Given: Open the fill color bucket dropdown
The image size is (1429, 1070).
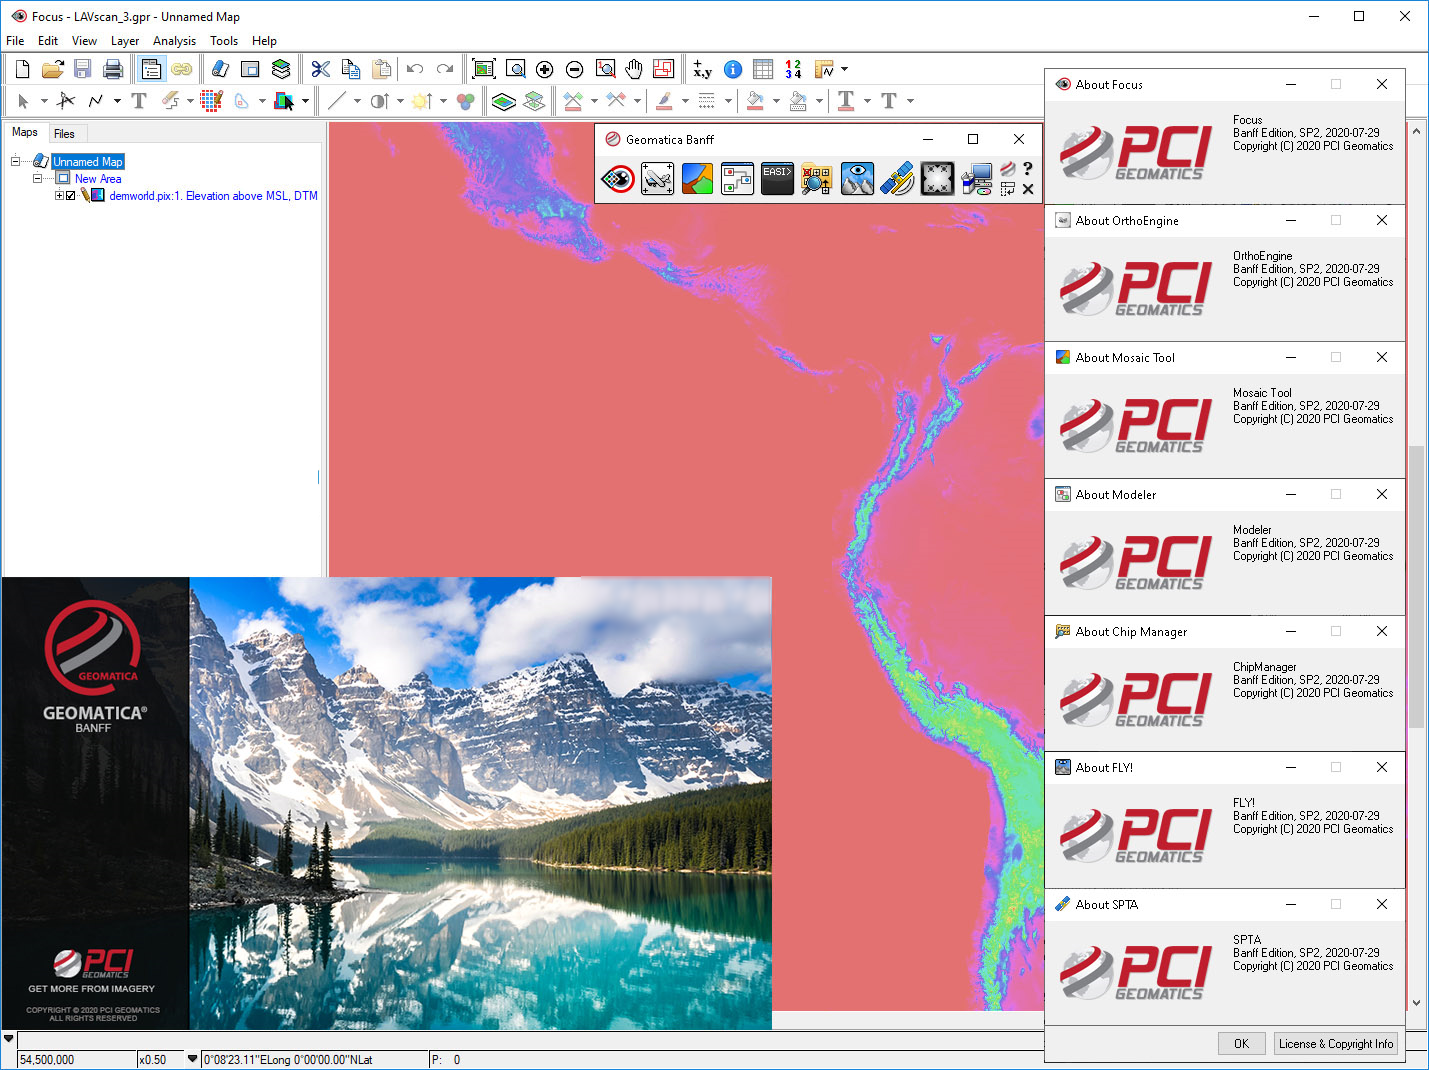Looking at the screenshot, I should pyautogui.click(x=776, y=101).
